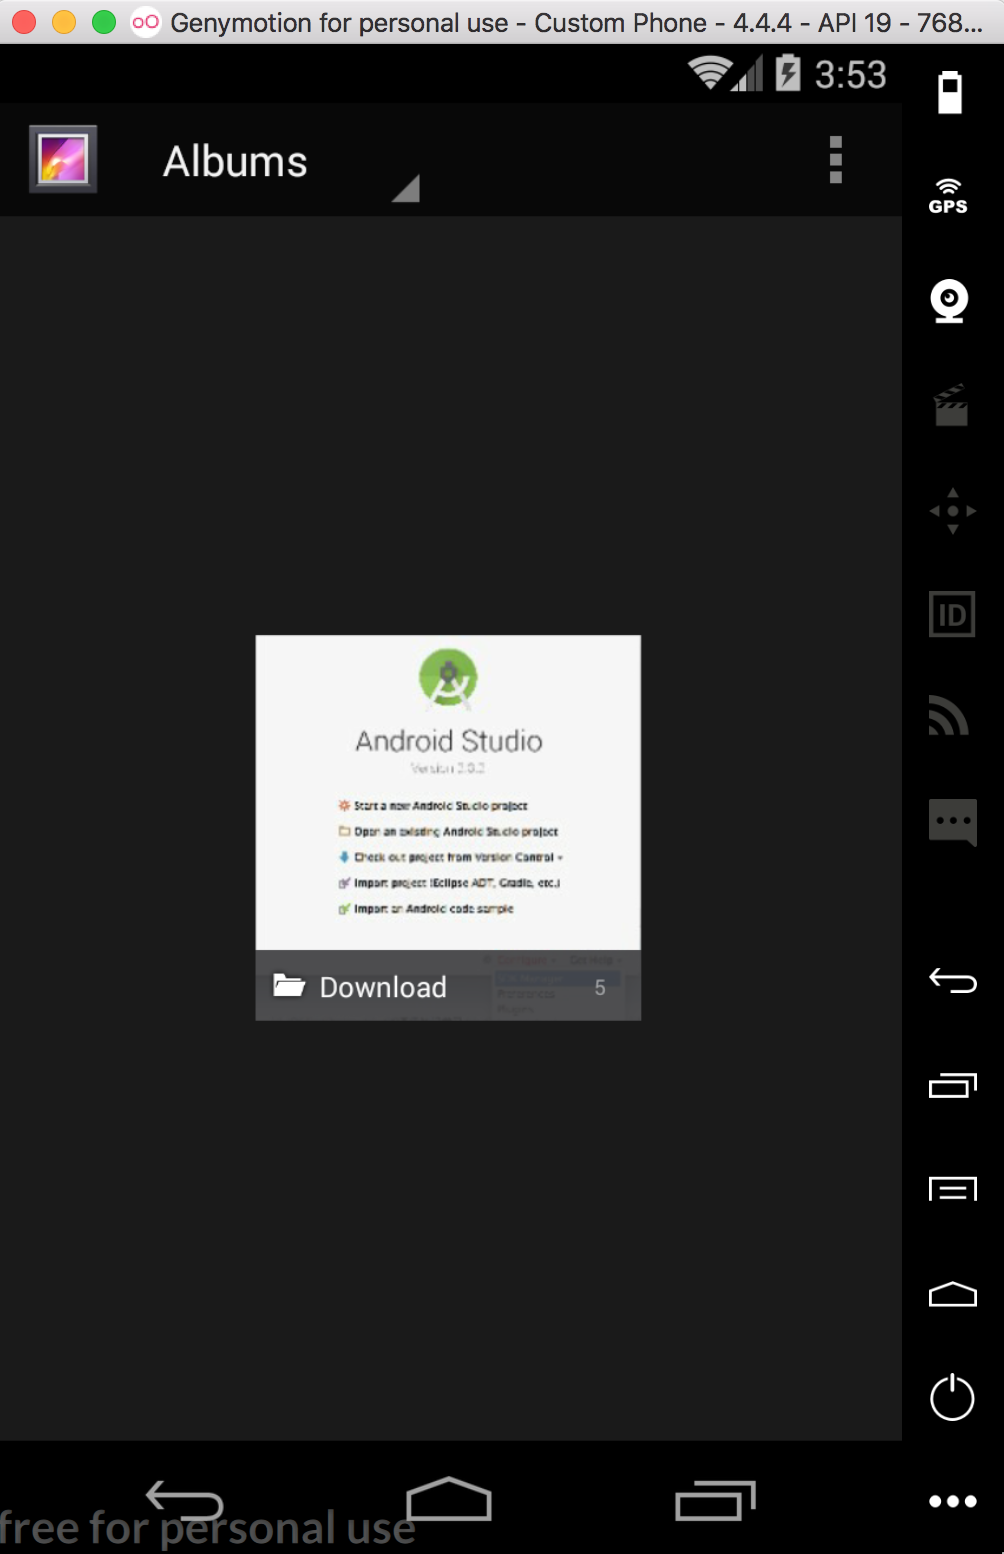Click the Download album count 5
This screenshot has width=1004, height=1554.
point(600,988)
